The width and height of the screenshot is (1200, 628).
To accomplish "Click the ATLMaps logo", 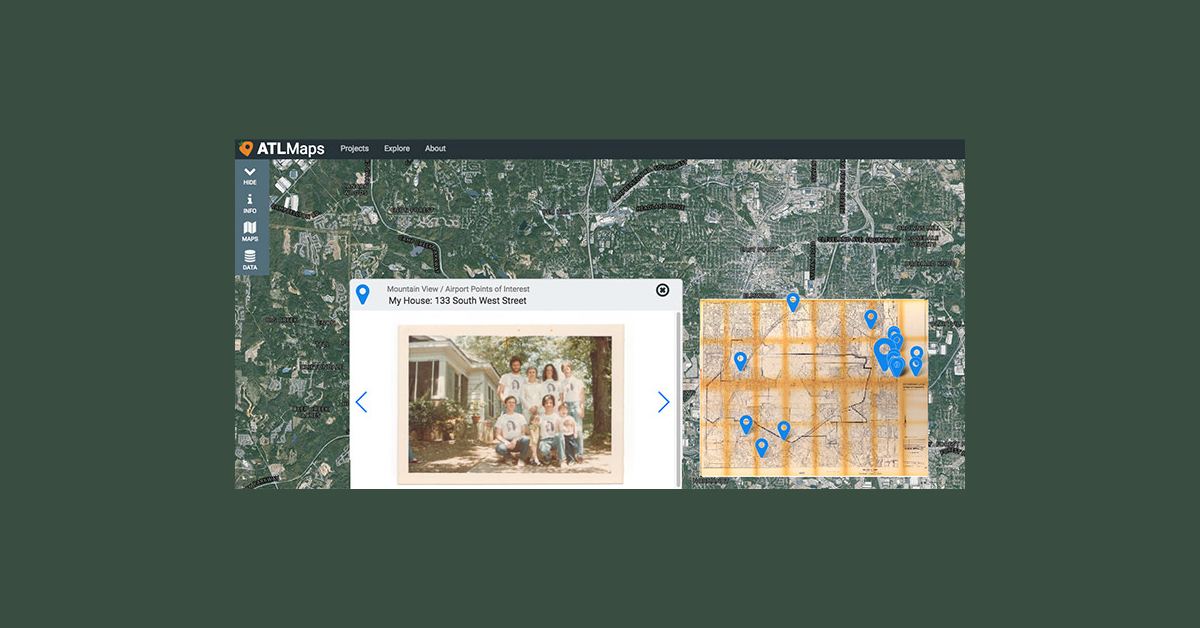I will click(x=282, y=149).
